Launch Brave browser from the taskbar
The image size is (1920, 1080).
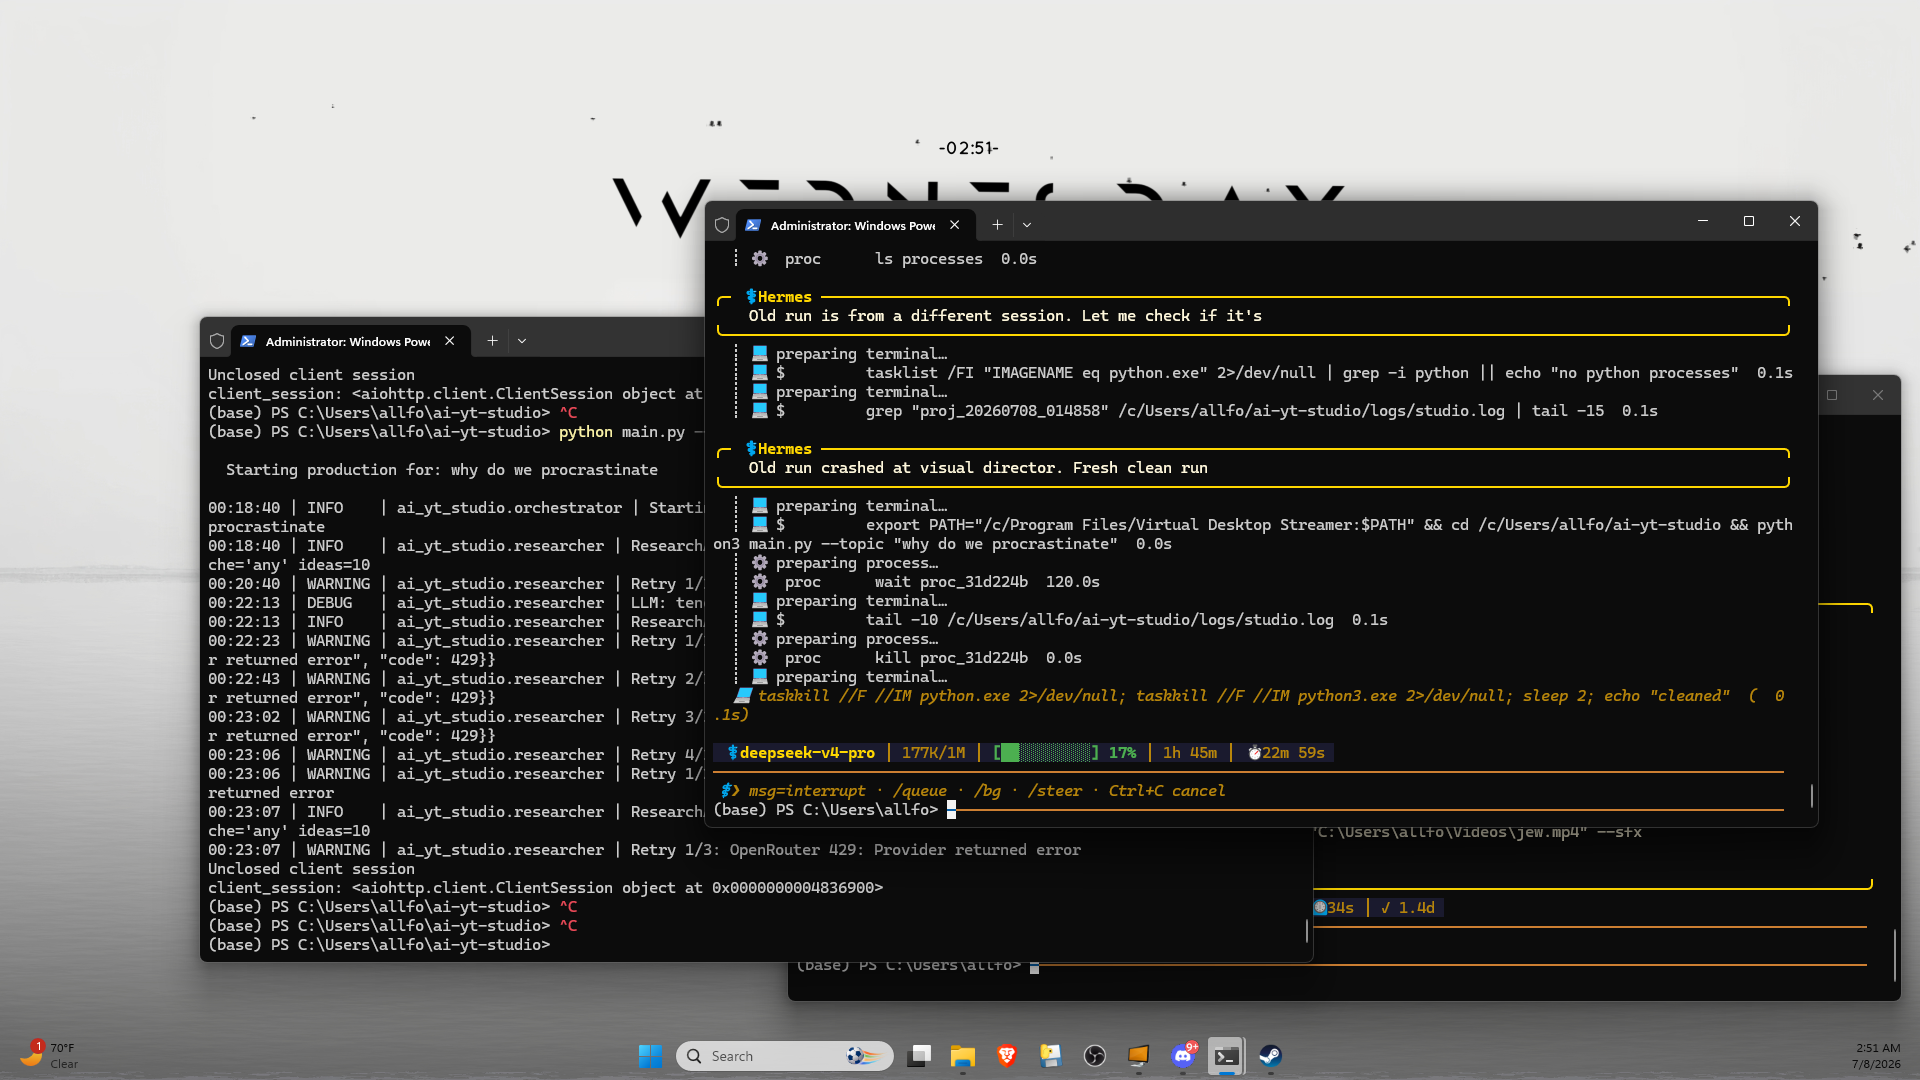click(1007, 1056)
